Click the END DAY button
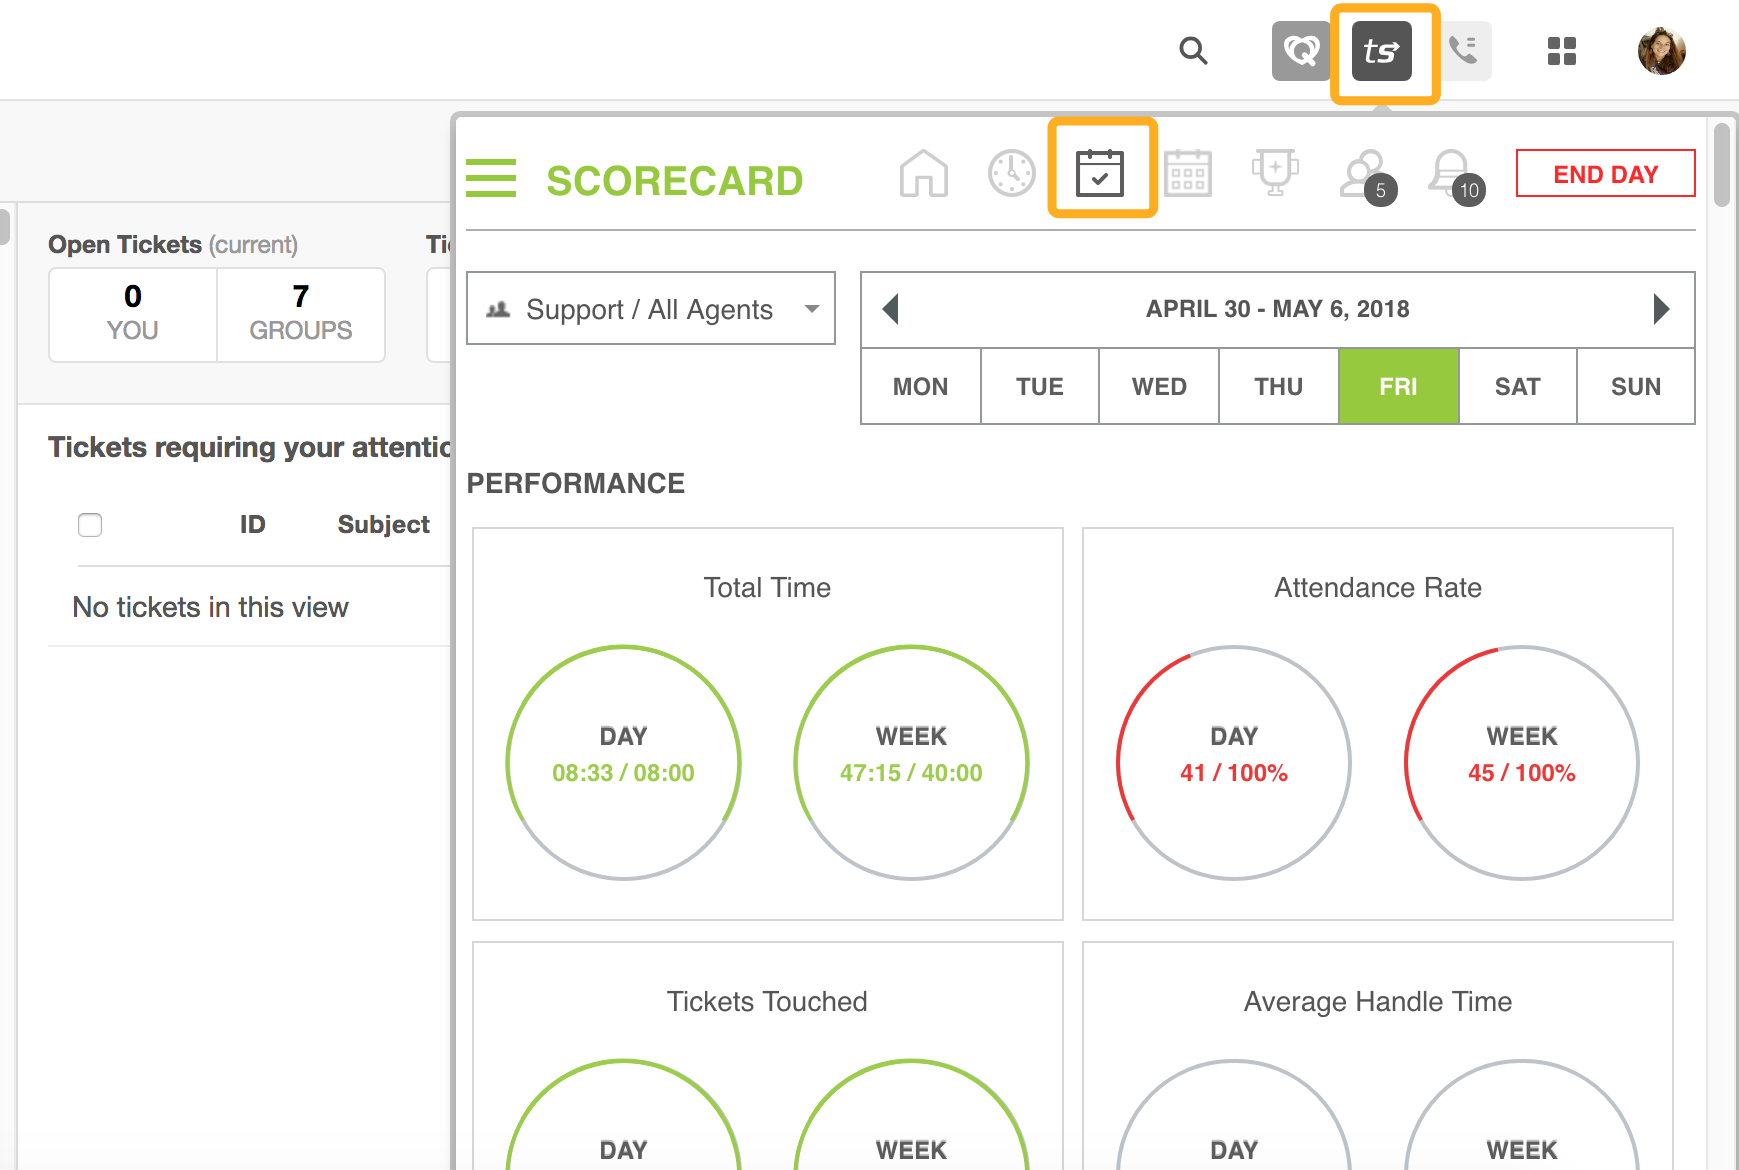Viewport: 1739px width, 1170px height. point(1606,174)
